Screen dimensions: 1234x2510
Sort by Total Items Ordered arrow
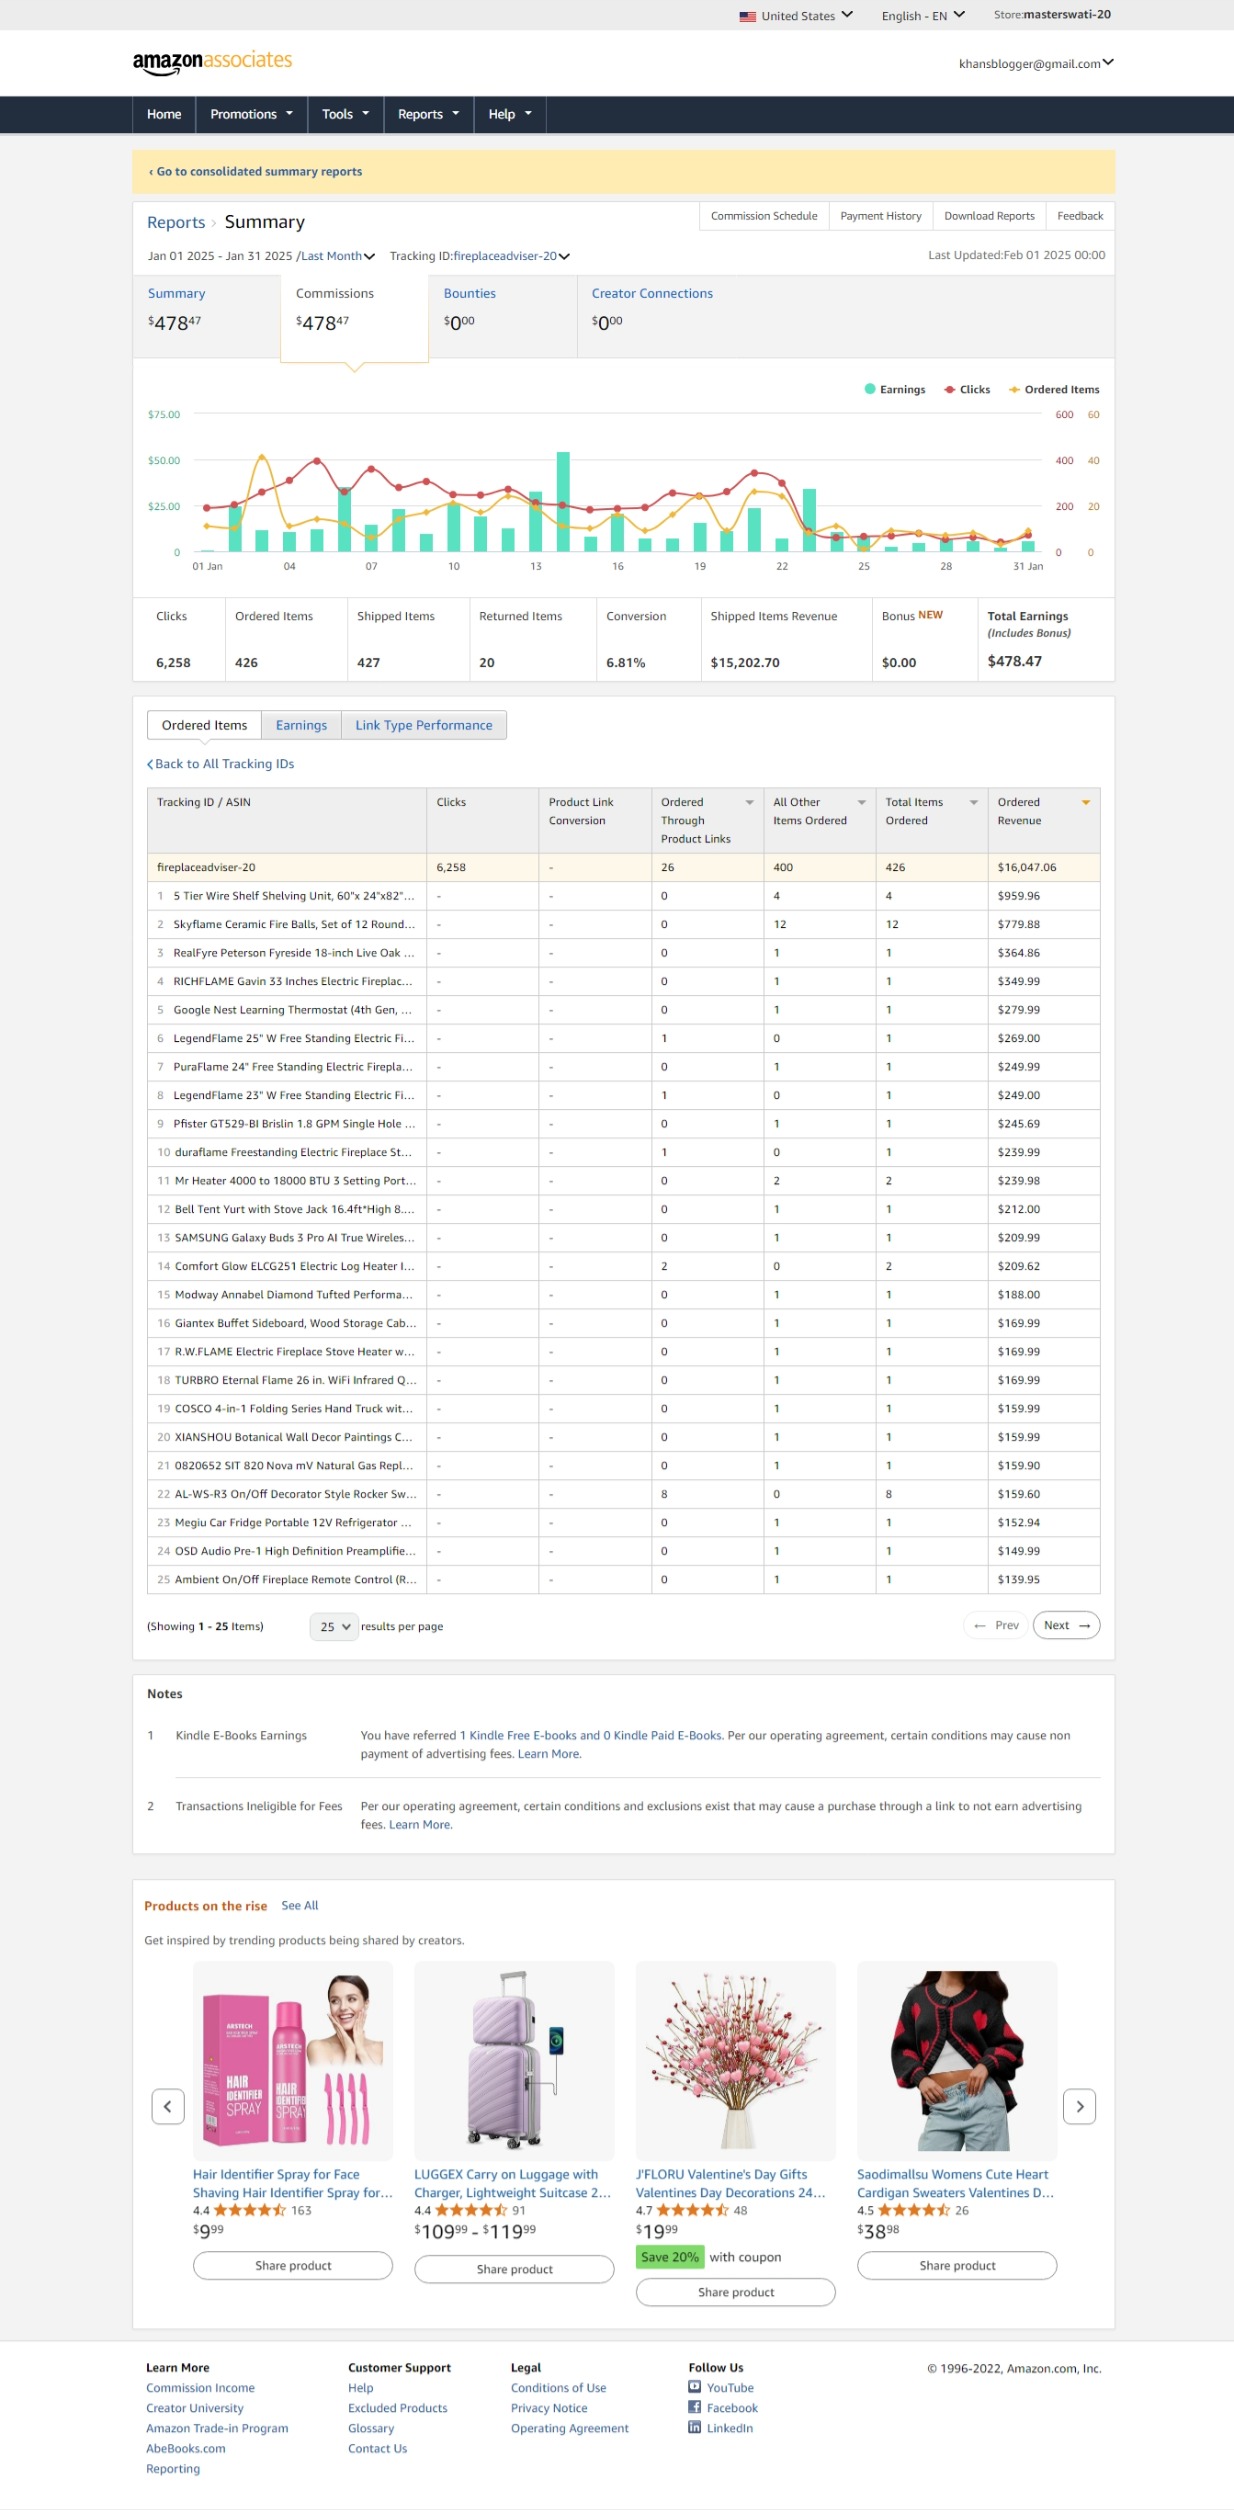pos(973,802)
